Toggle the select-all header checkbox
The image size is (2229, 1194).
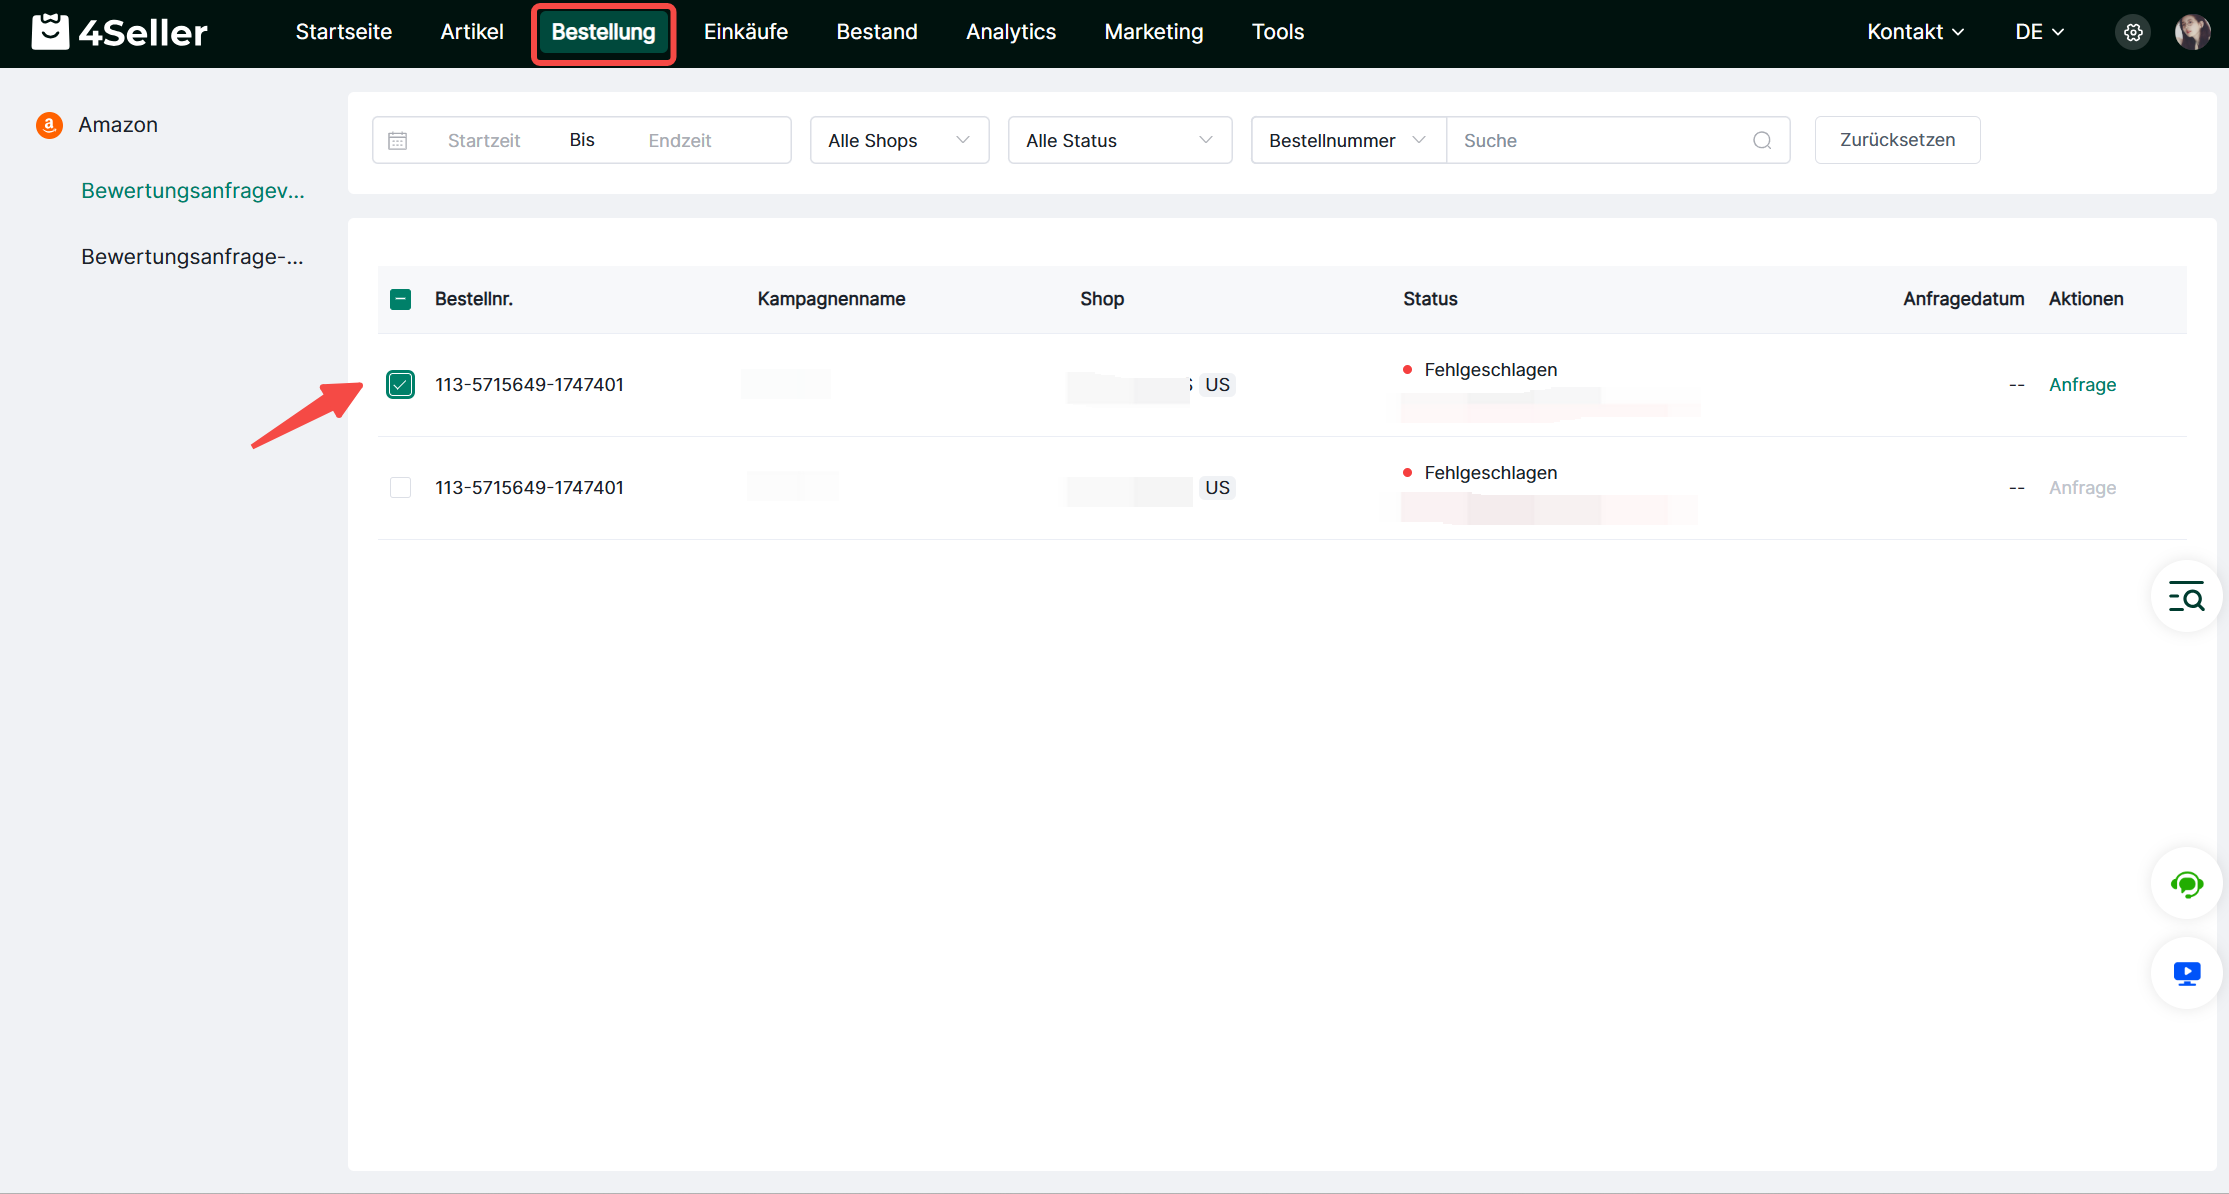(x=400, y=299)
